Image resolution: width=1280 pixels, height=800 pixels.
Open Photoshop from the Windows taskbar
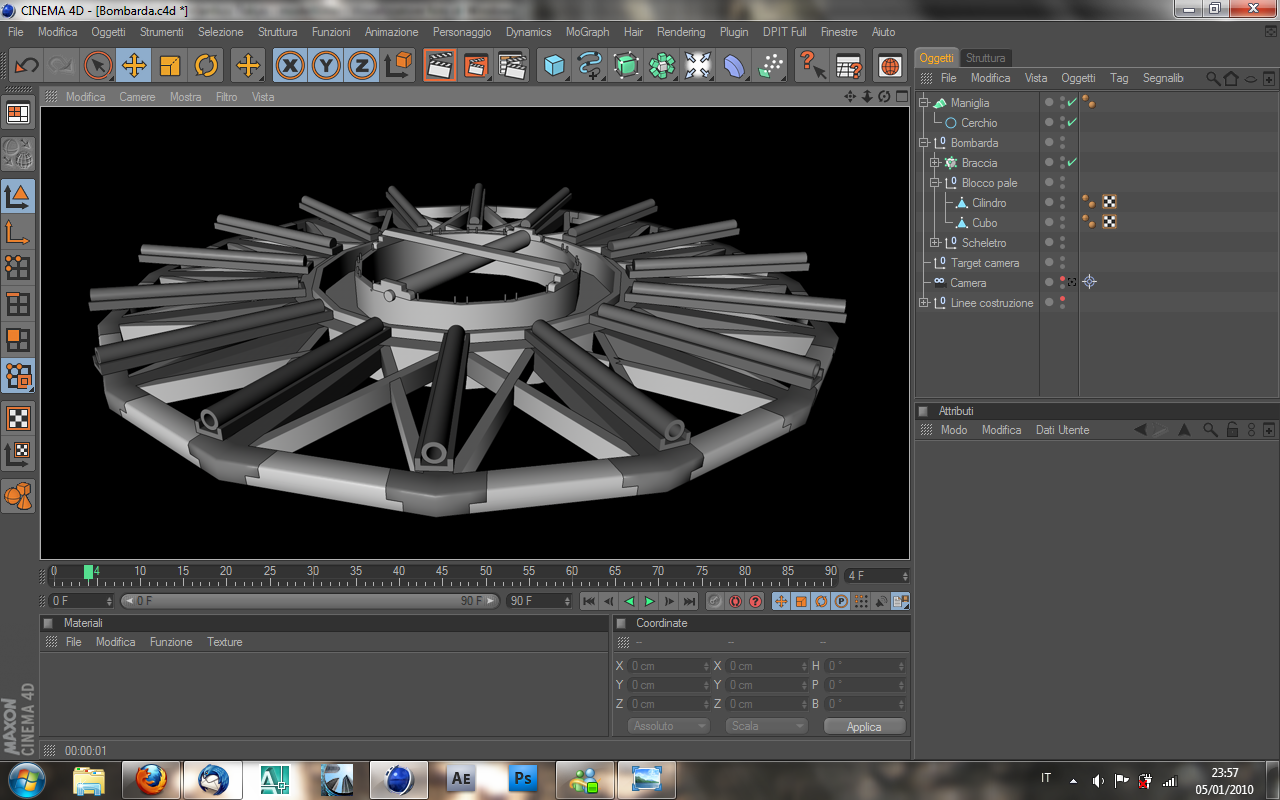524,778
